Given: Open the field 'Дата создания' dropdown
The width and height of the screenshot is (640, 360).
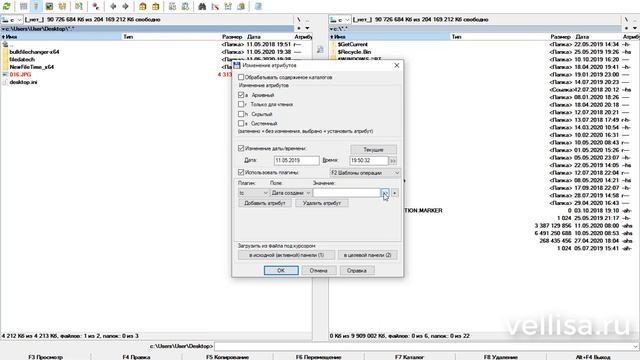Looking at the screenshot, I should (291, 193).
